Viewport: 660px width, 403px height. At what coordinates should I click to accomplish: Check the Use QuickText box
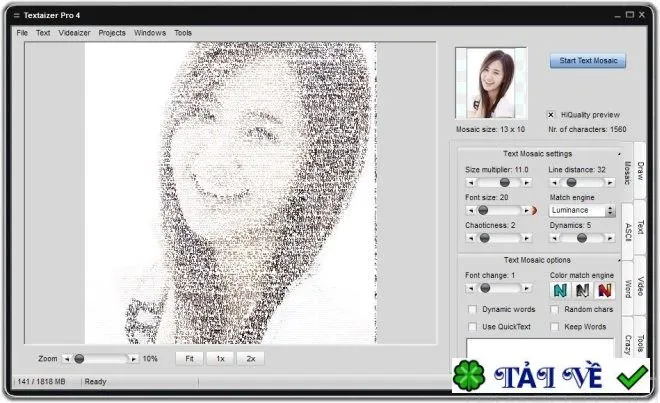[x=472, y=327]
